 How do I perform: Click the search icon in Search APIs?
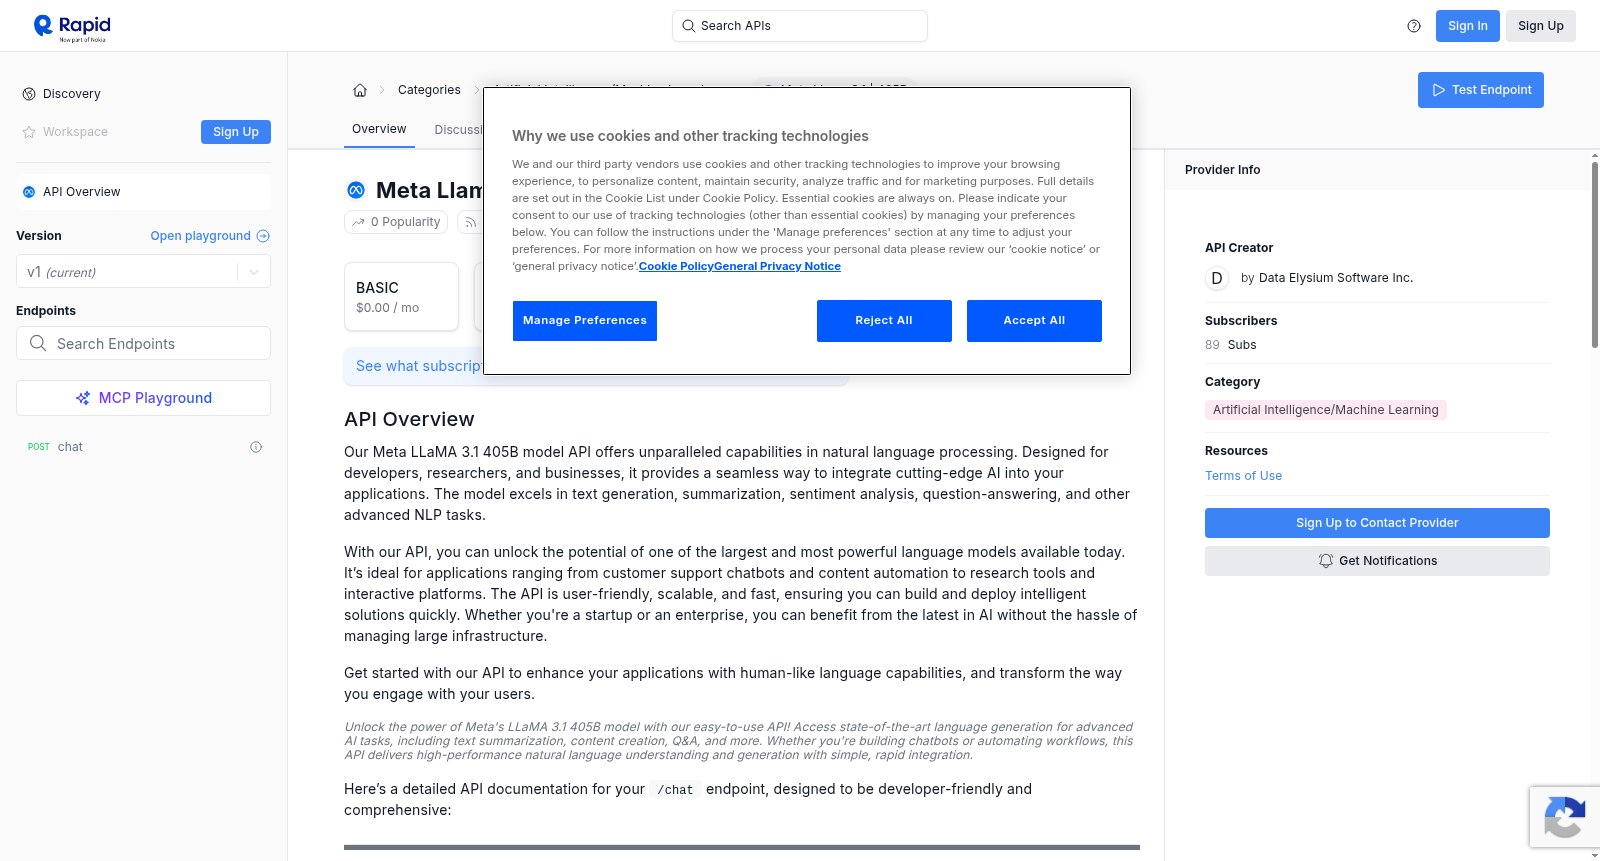(689, 26)
